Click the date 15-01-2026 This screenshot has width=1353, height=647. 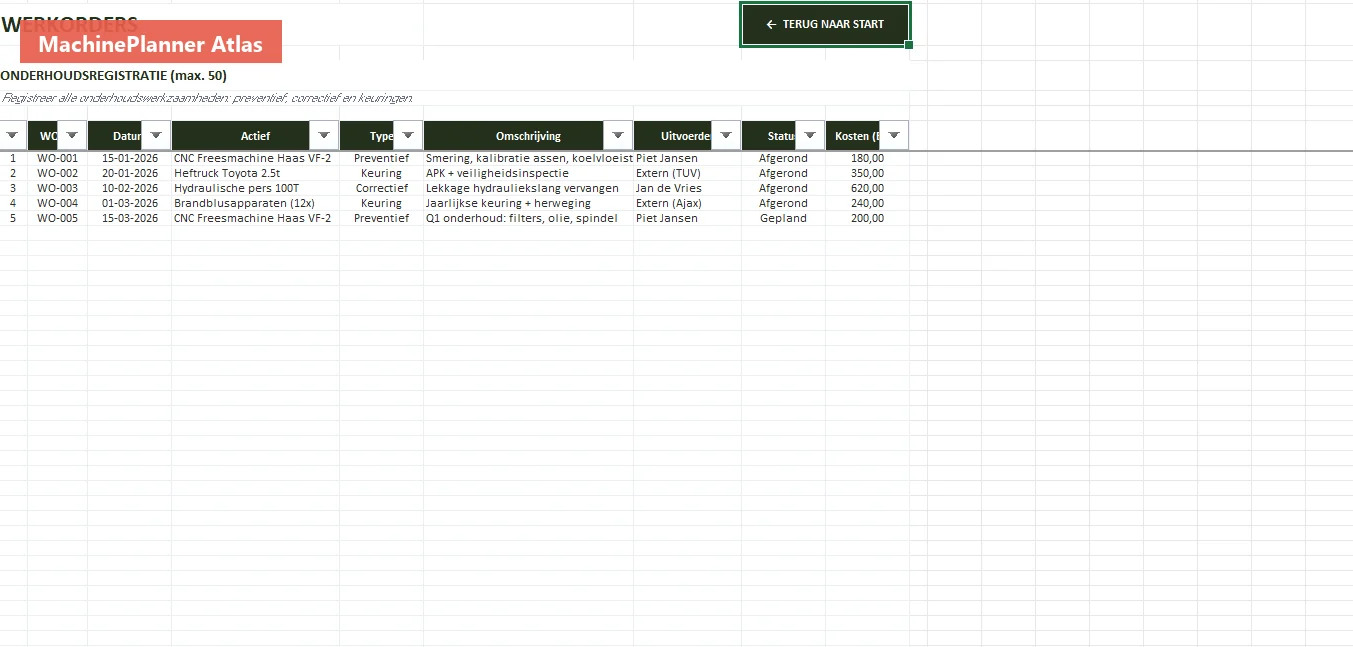130,158
